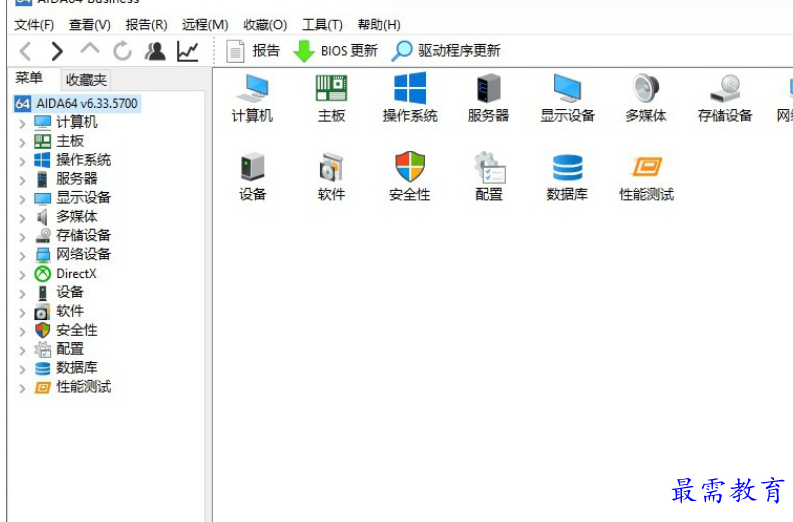Expand the 操作系统 tree node chevron
The width and height of the screenshot is (793, 522).
click(22, 161)
